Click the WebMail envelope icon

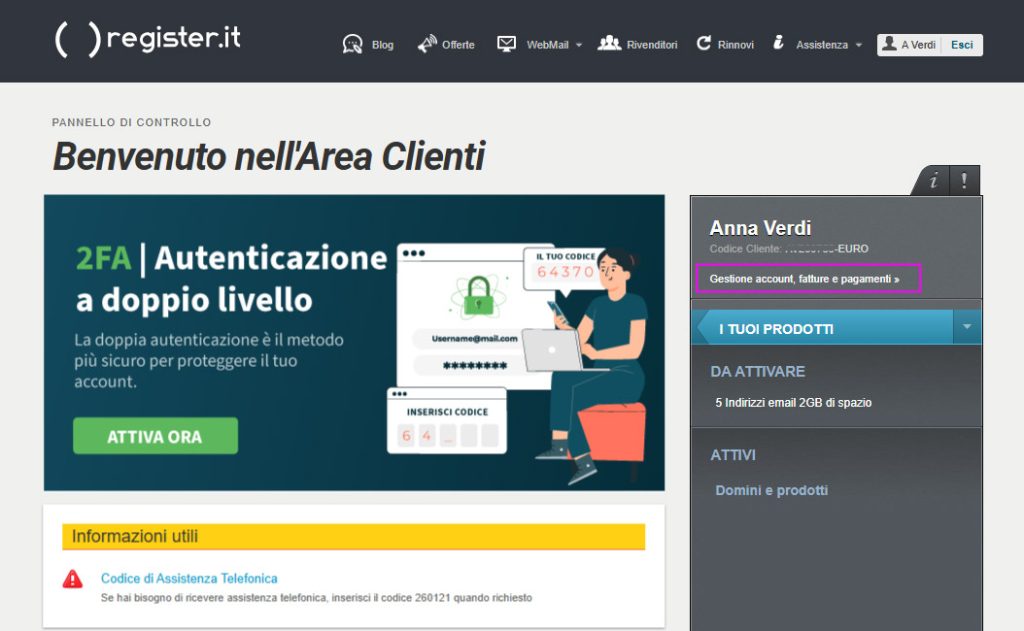point(507,44)
